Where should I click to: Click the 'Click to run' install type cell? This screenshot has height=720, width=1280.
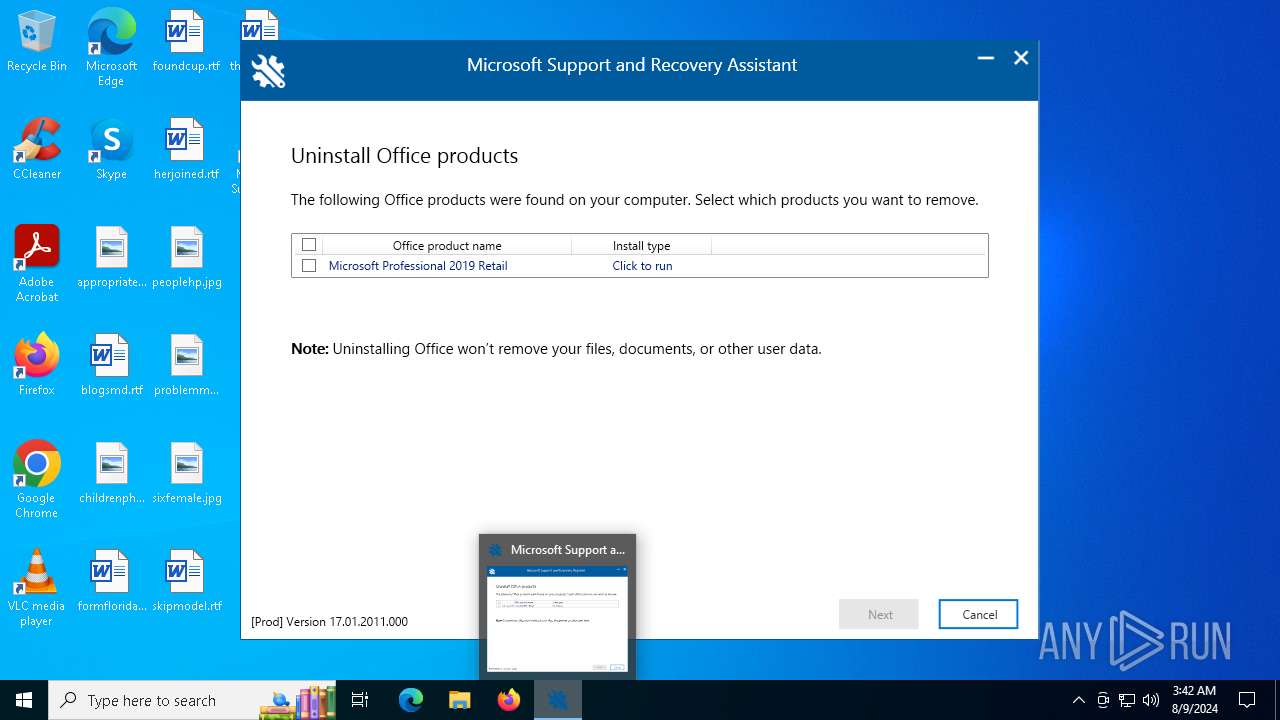[642, 266]
